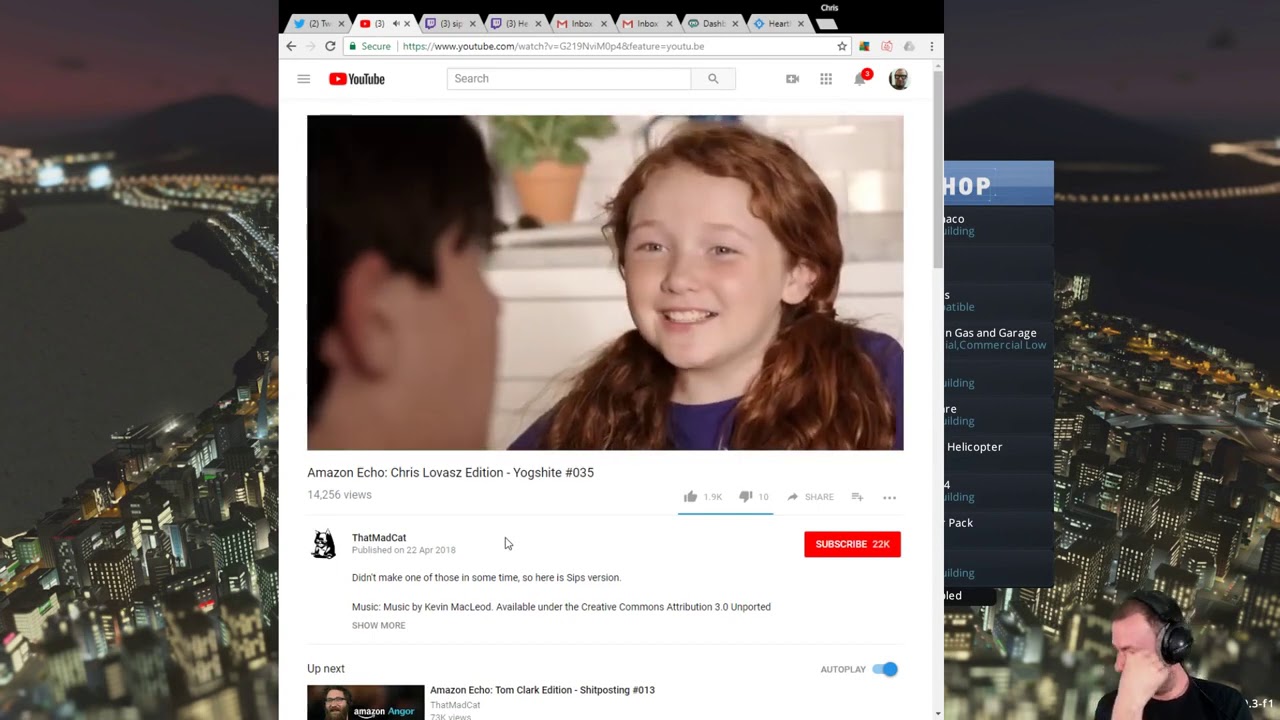Open the Tom Clark Edition thumbnail
The width and height of the screenshot is (1280, 720).
[x=366, y=702]
